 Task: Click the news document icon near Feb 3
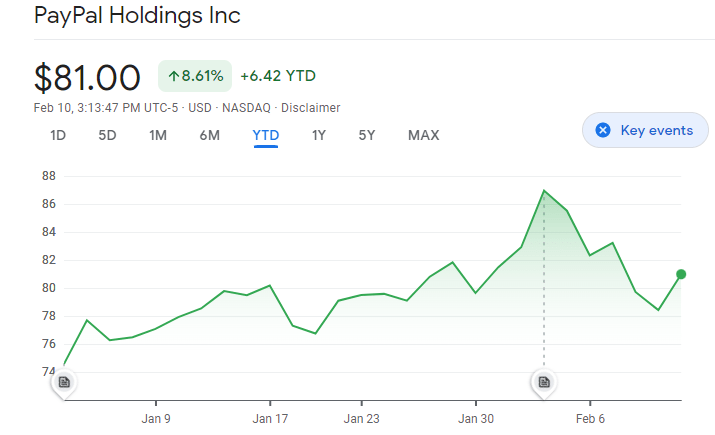point(544,382)
